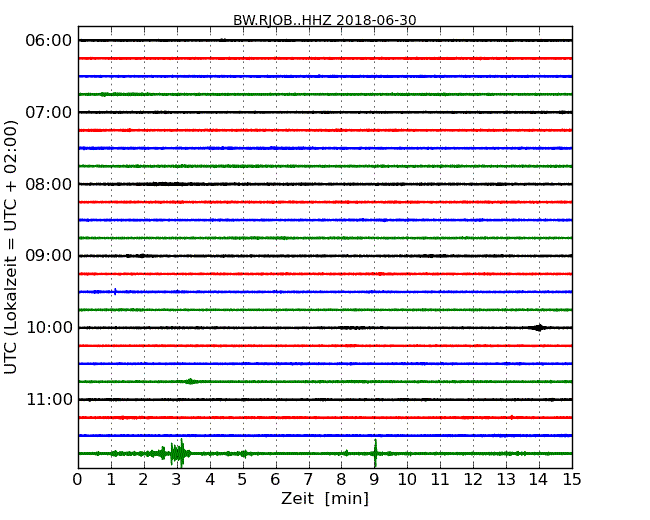The height and width of the screenshot is (520, 650).
Task: Click the UTC Lokalzeit vertical axis label
Action: coord(11,247)
